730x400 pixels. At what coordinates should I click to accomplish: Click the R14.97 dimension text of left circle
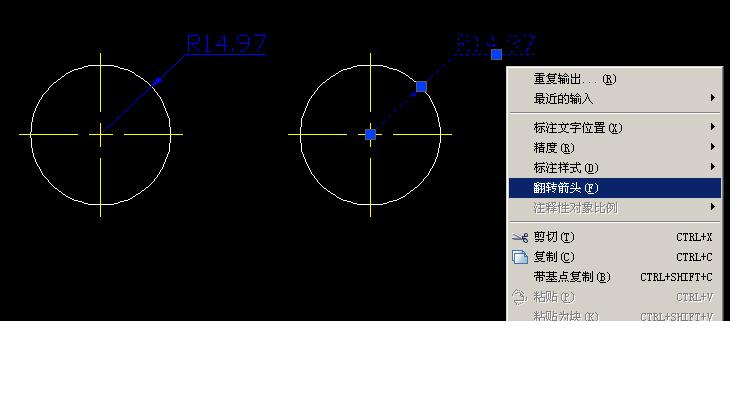pyautogui.click(x=227, y=44)
